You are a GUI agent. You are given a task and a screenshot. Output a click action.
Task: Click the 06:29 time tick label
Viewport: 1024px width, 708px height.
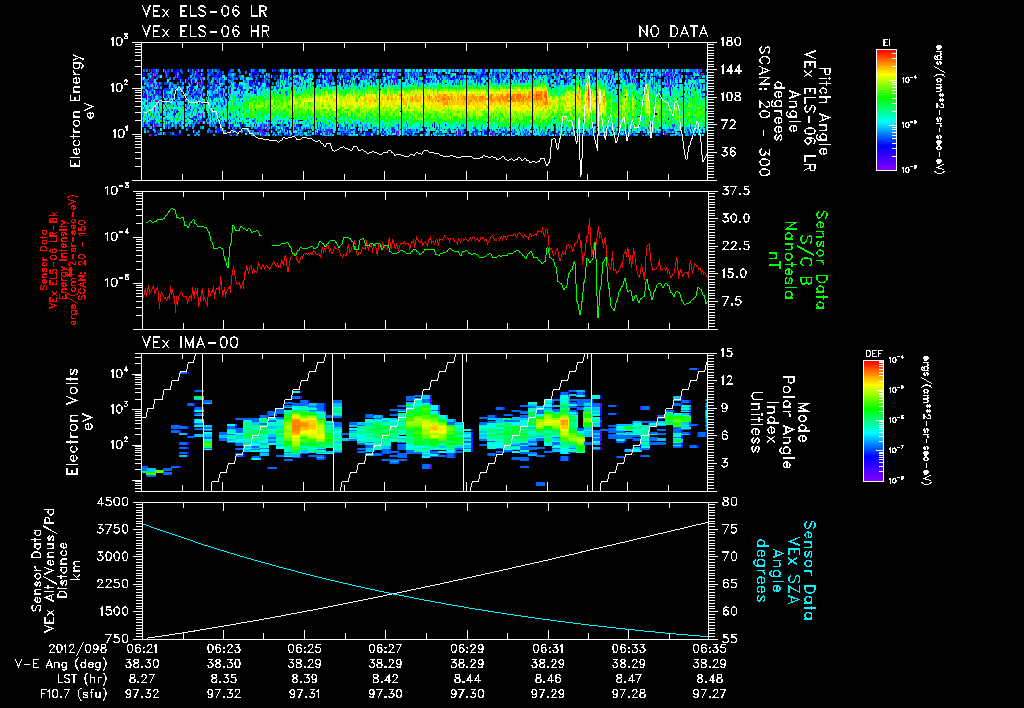[x=466, y=650]
